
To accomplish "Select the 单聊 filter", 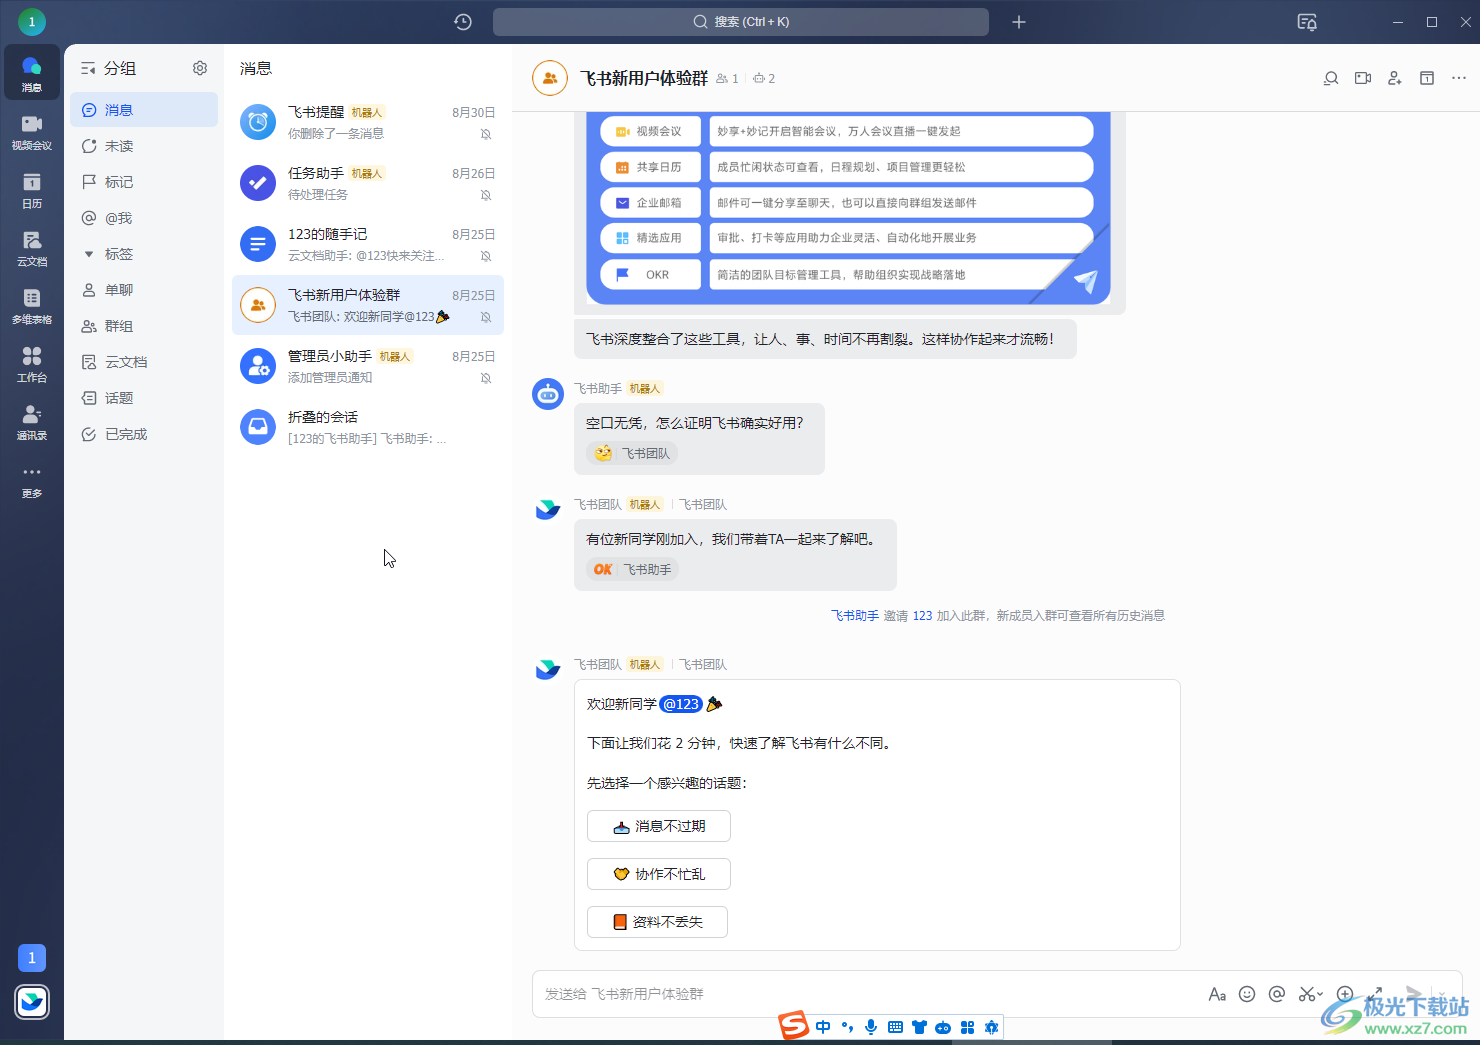I will (144, 290).
